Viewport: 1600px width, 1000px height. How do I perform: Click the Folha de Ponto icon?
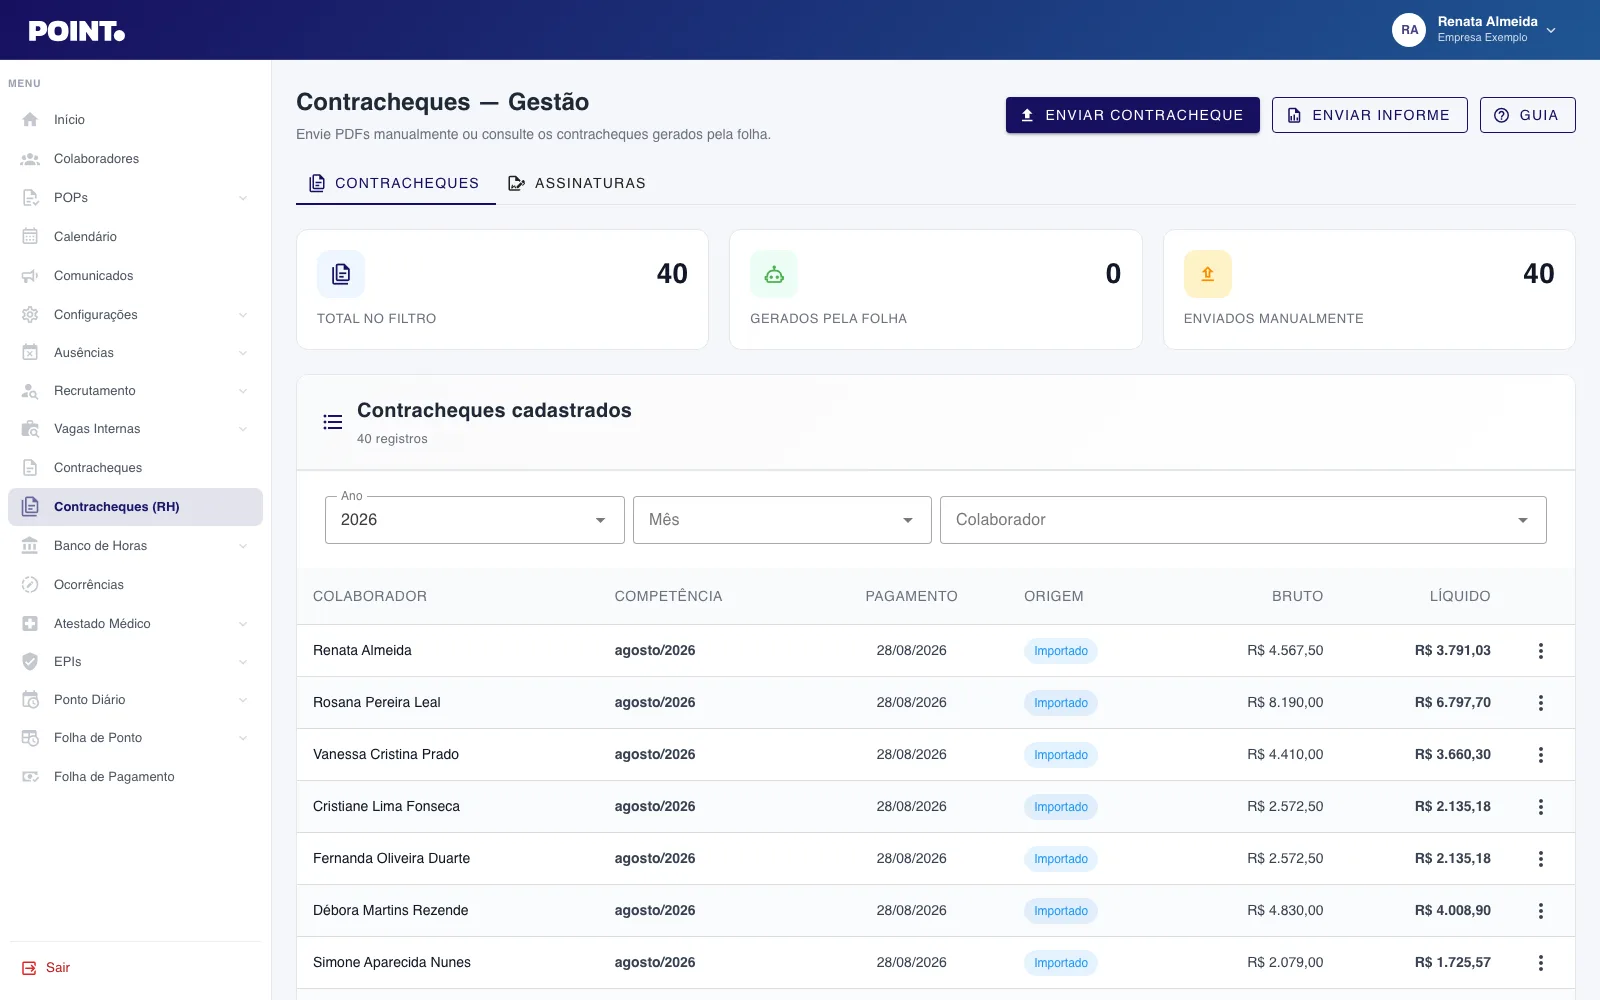point(30,738)
